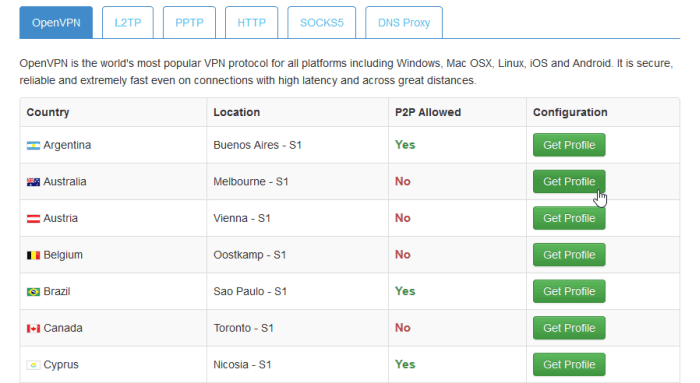
Task: Go to the HTTP tab
Action: click(x=251, y=22)
